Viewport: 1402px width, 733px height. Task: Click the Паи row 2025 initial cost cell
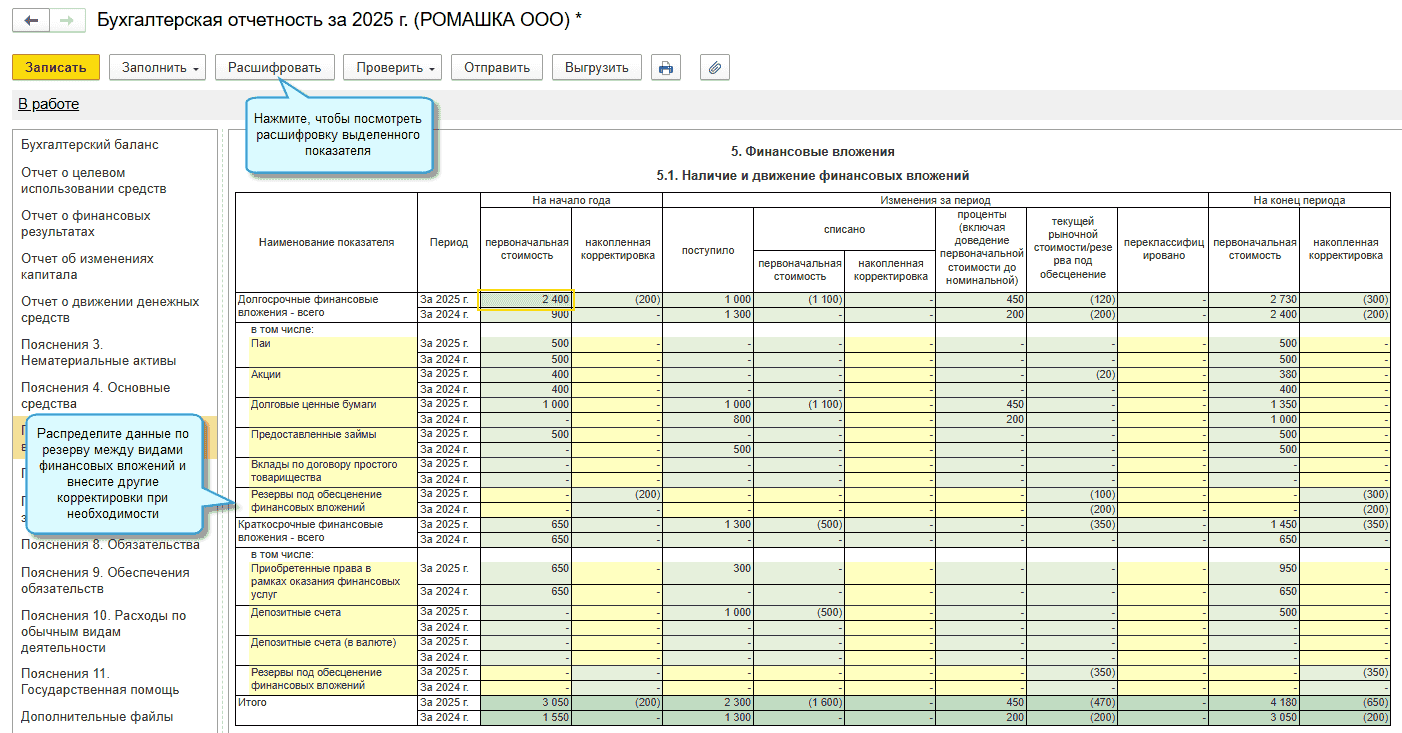[x=525, y=344]
